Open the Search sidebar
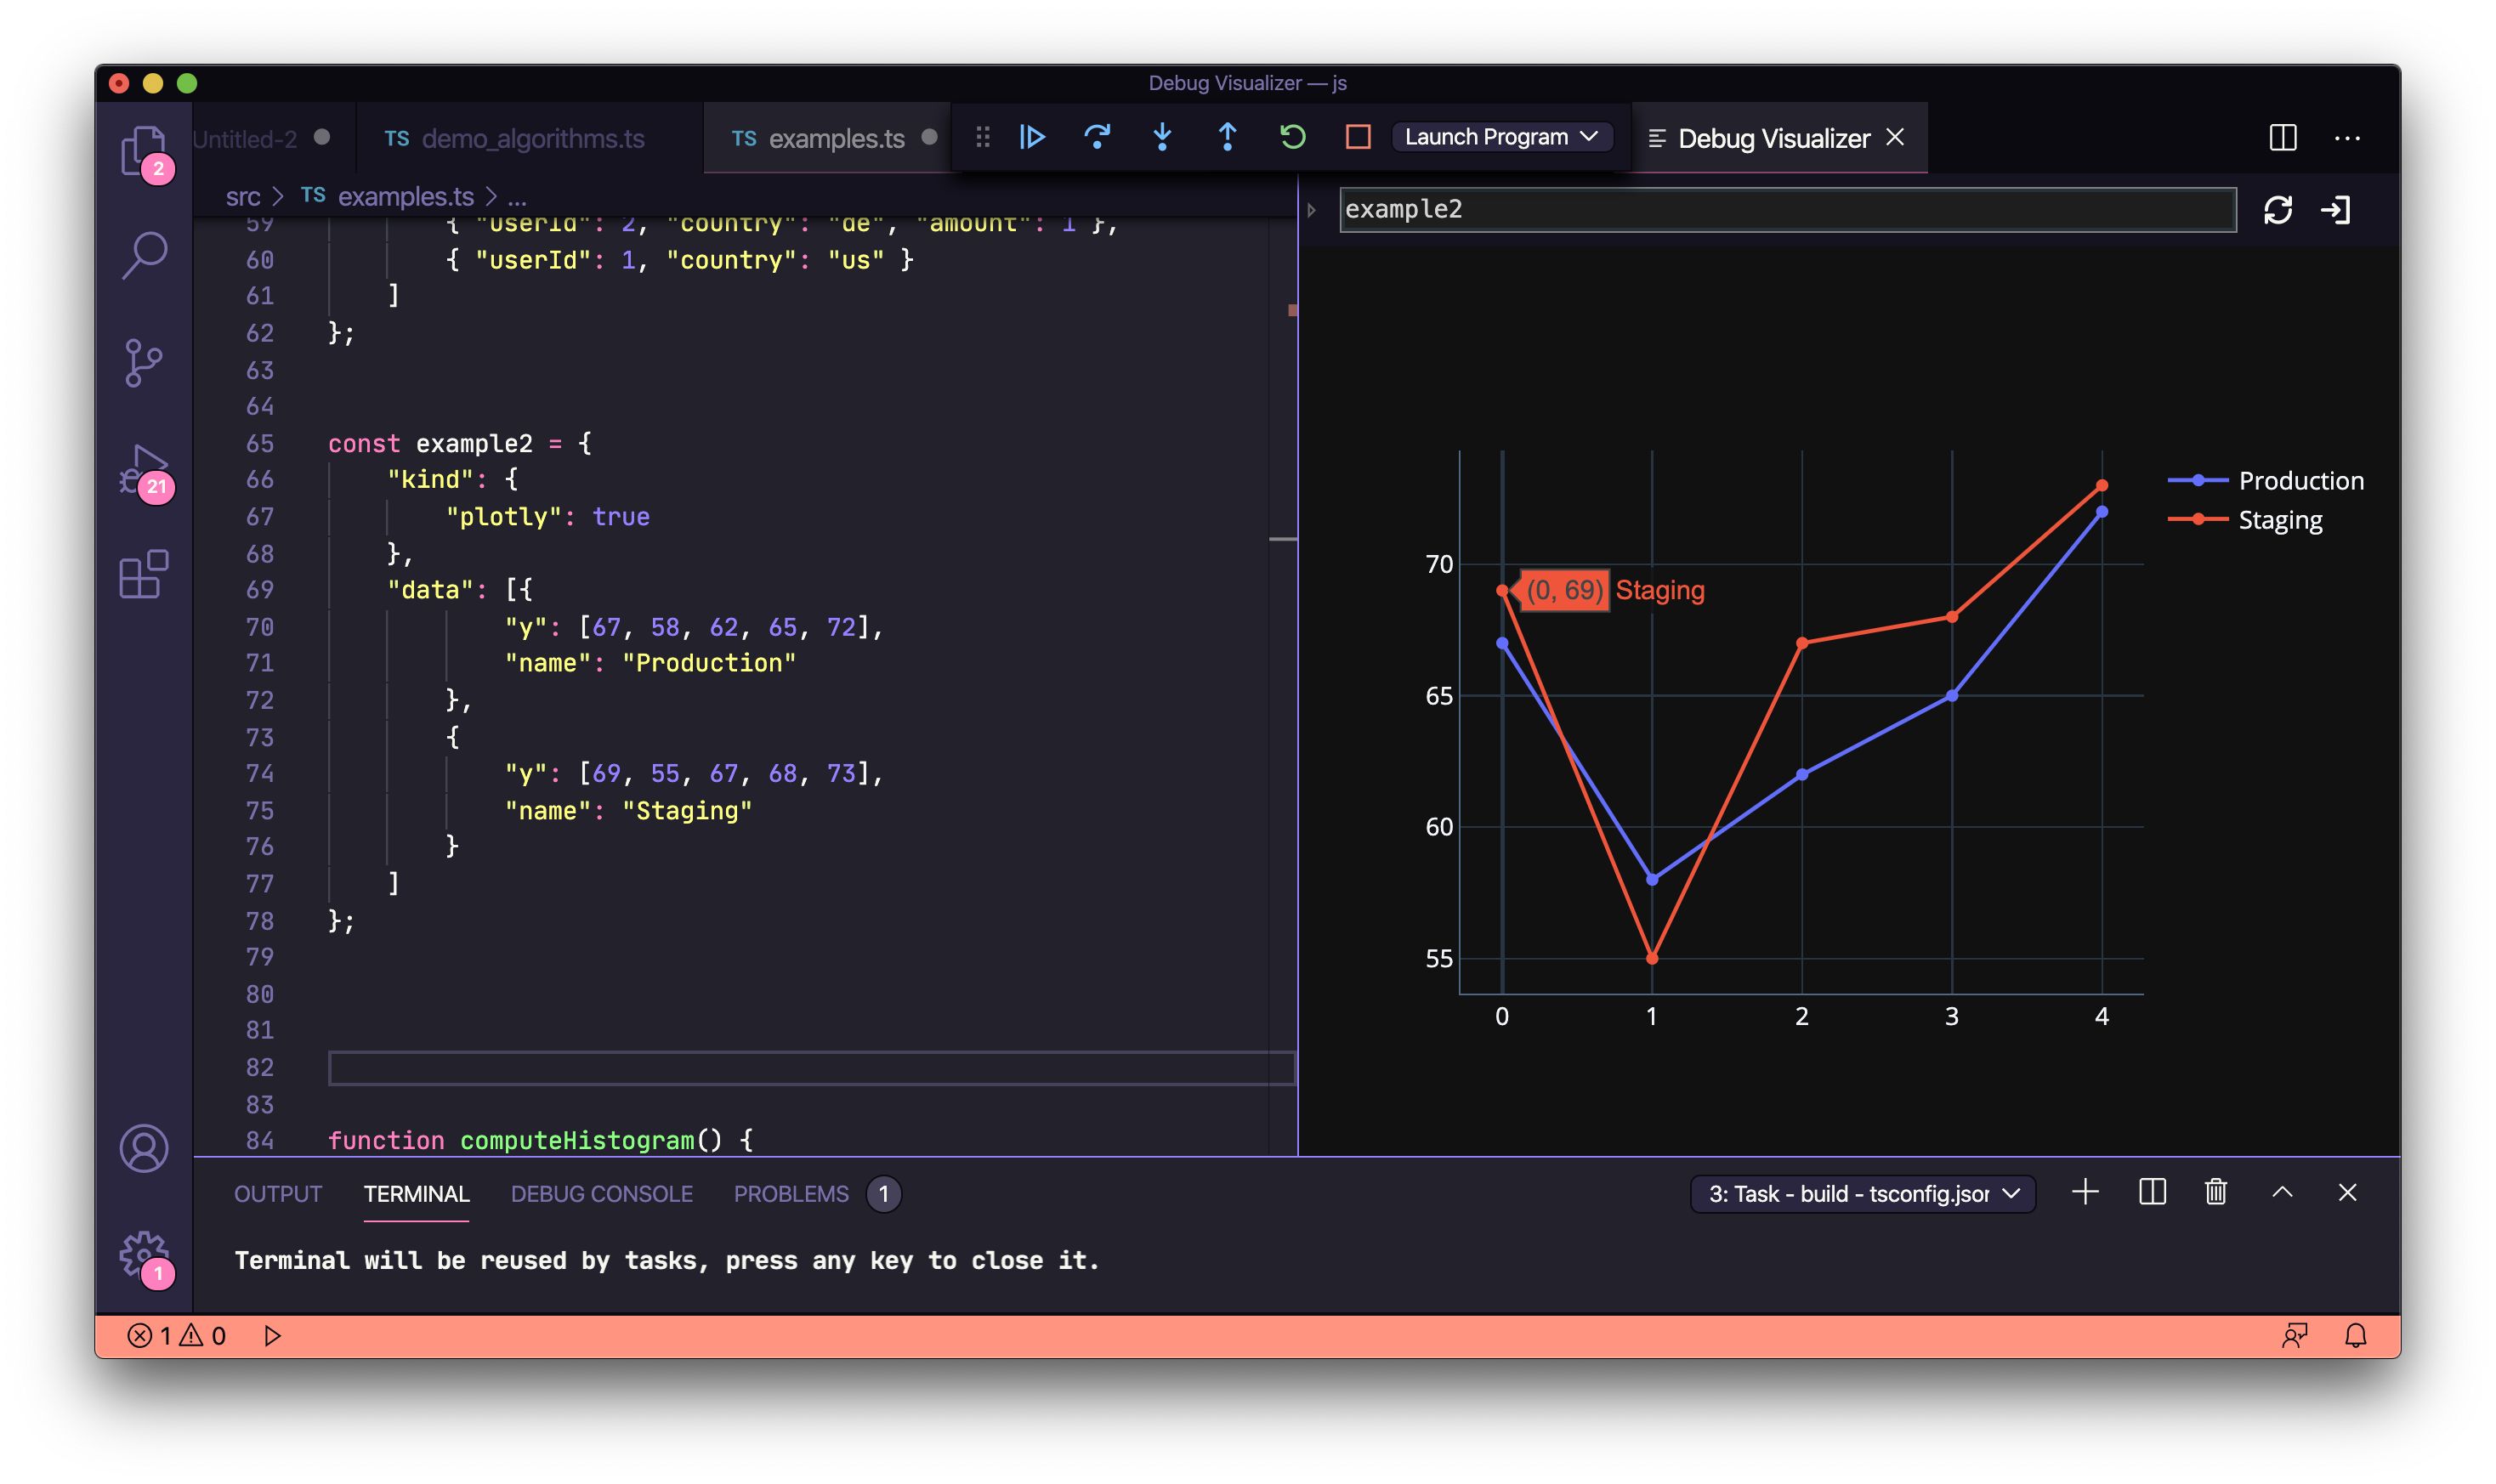The width and height of the screenshot is (2496, 1484). [x=146, y=256]
